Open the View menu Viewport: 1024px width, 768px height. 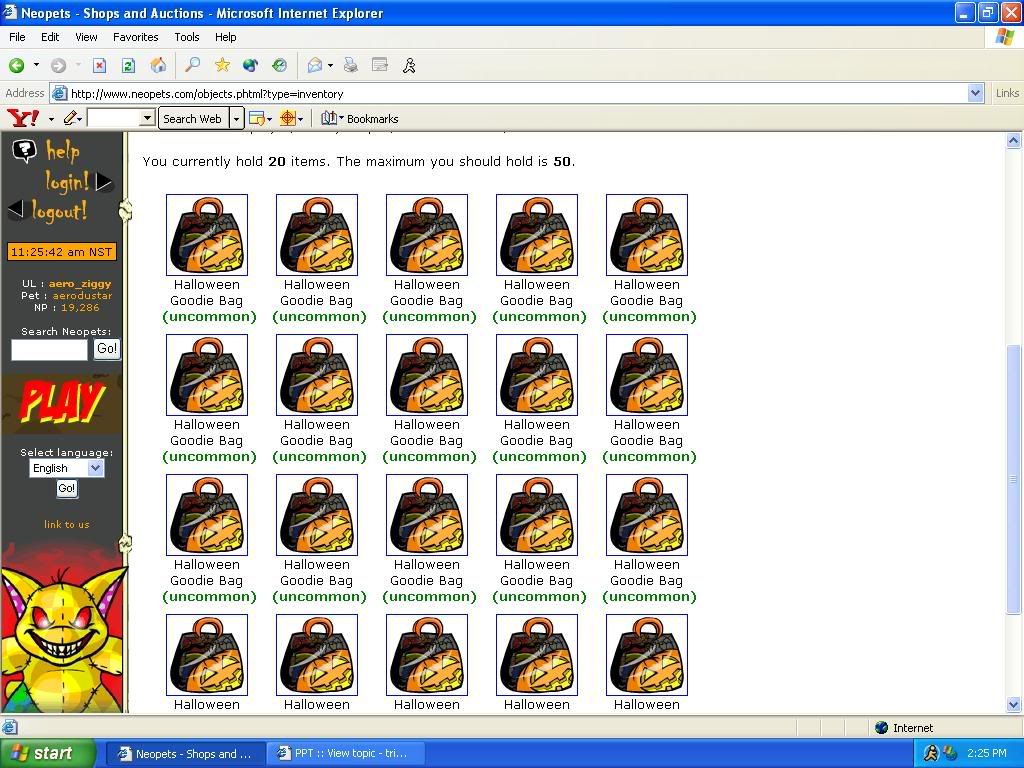(x=86, y=37)
